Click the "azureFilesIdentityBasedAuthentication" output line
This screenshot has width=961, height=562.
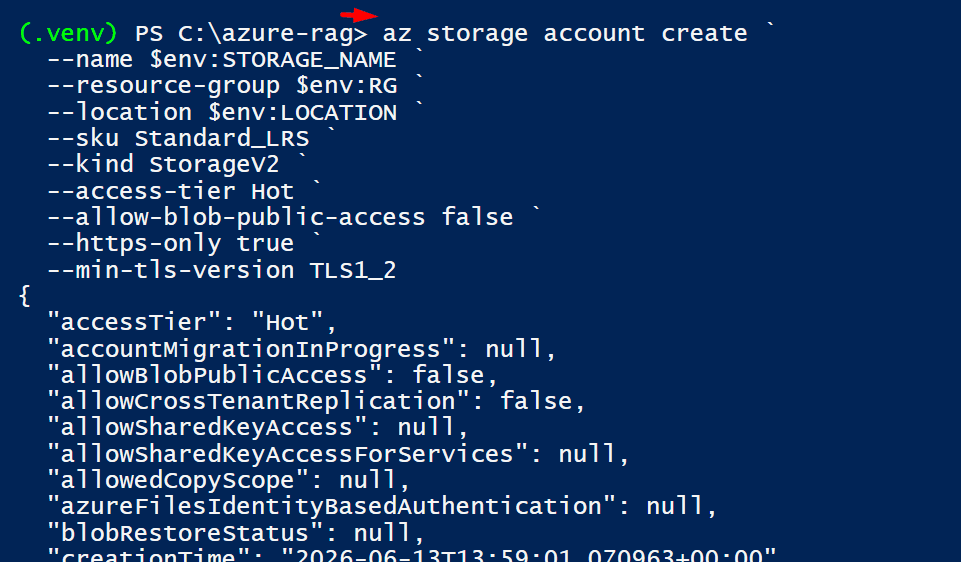coord(382,507)
